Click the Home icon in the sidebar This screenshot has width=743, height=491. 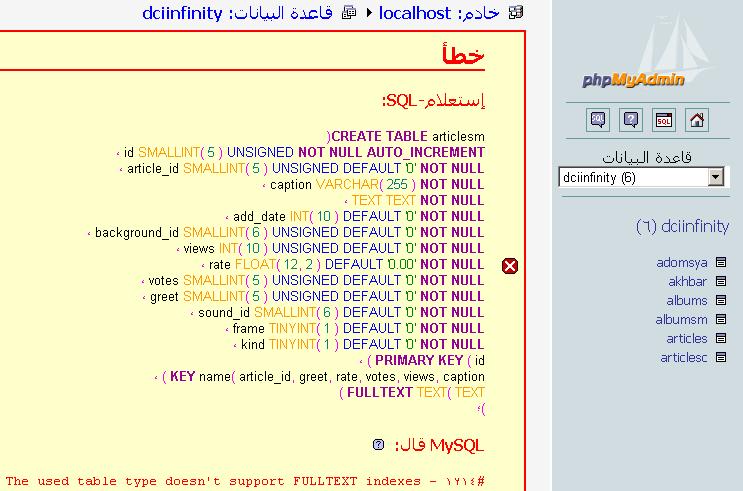[x=697, y=120]
